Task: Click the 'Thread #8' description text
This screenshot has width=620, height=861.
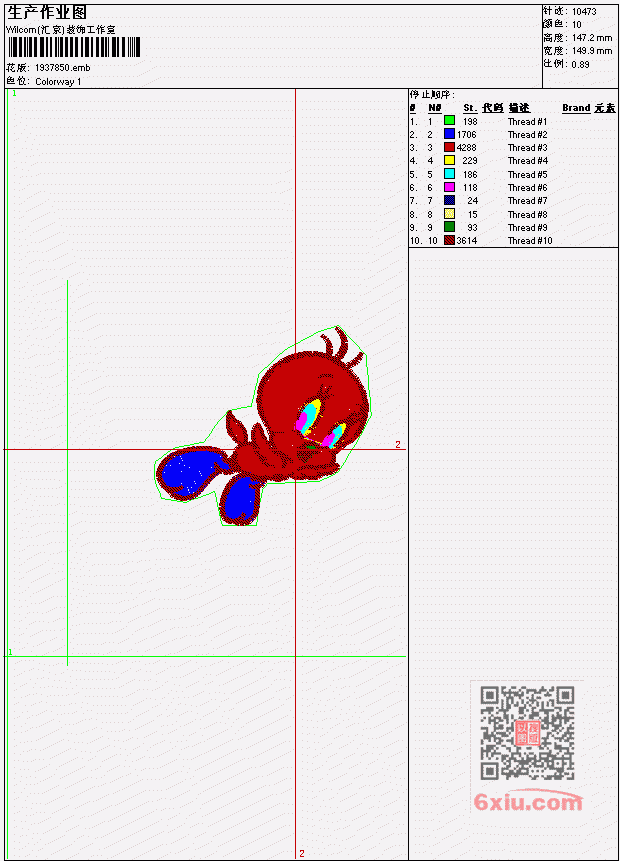Action: (x=527, y=215)
